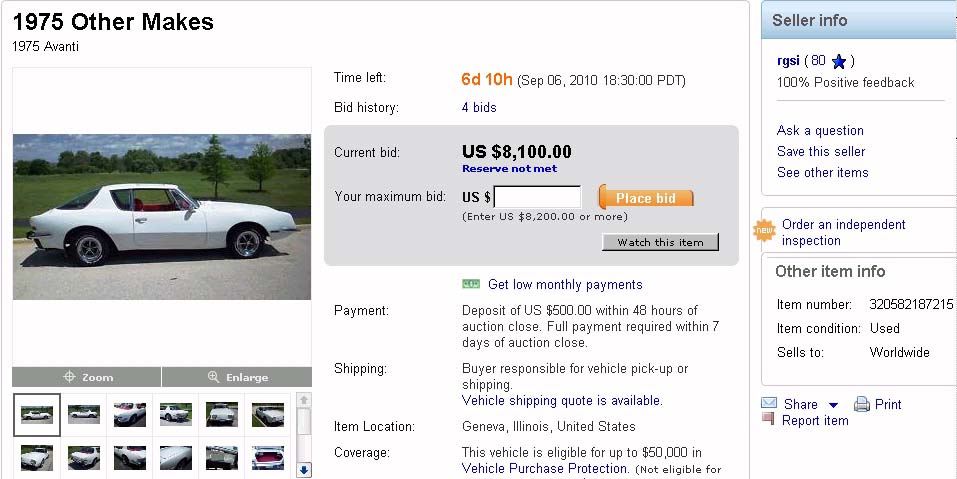This screenshot has width=957, height=479.
Task: Select the second thumbnail in the top row
Action: click(84, 414)
